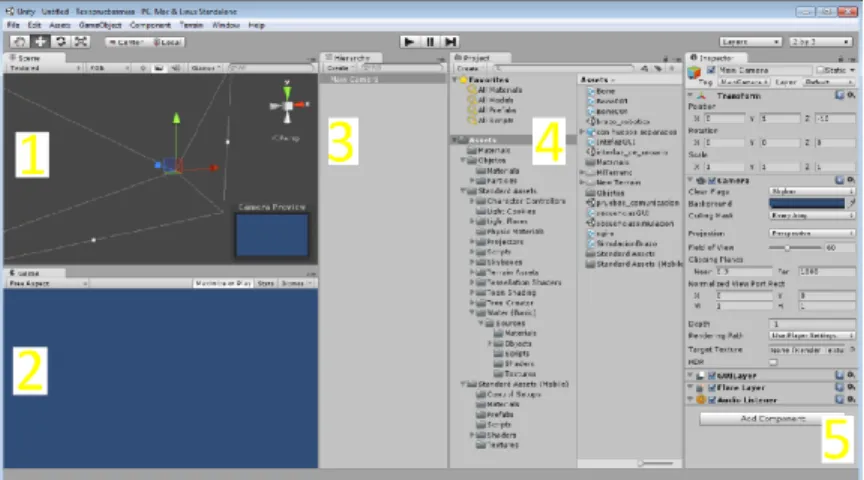
Task: Toggle GUILayer enabled checkbox
Action: tap(712, 375)
